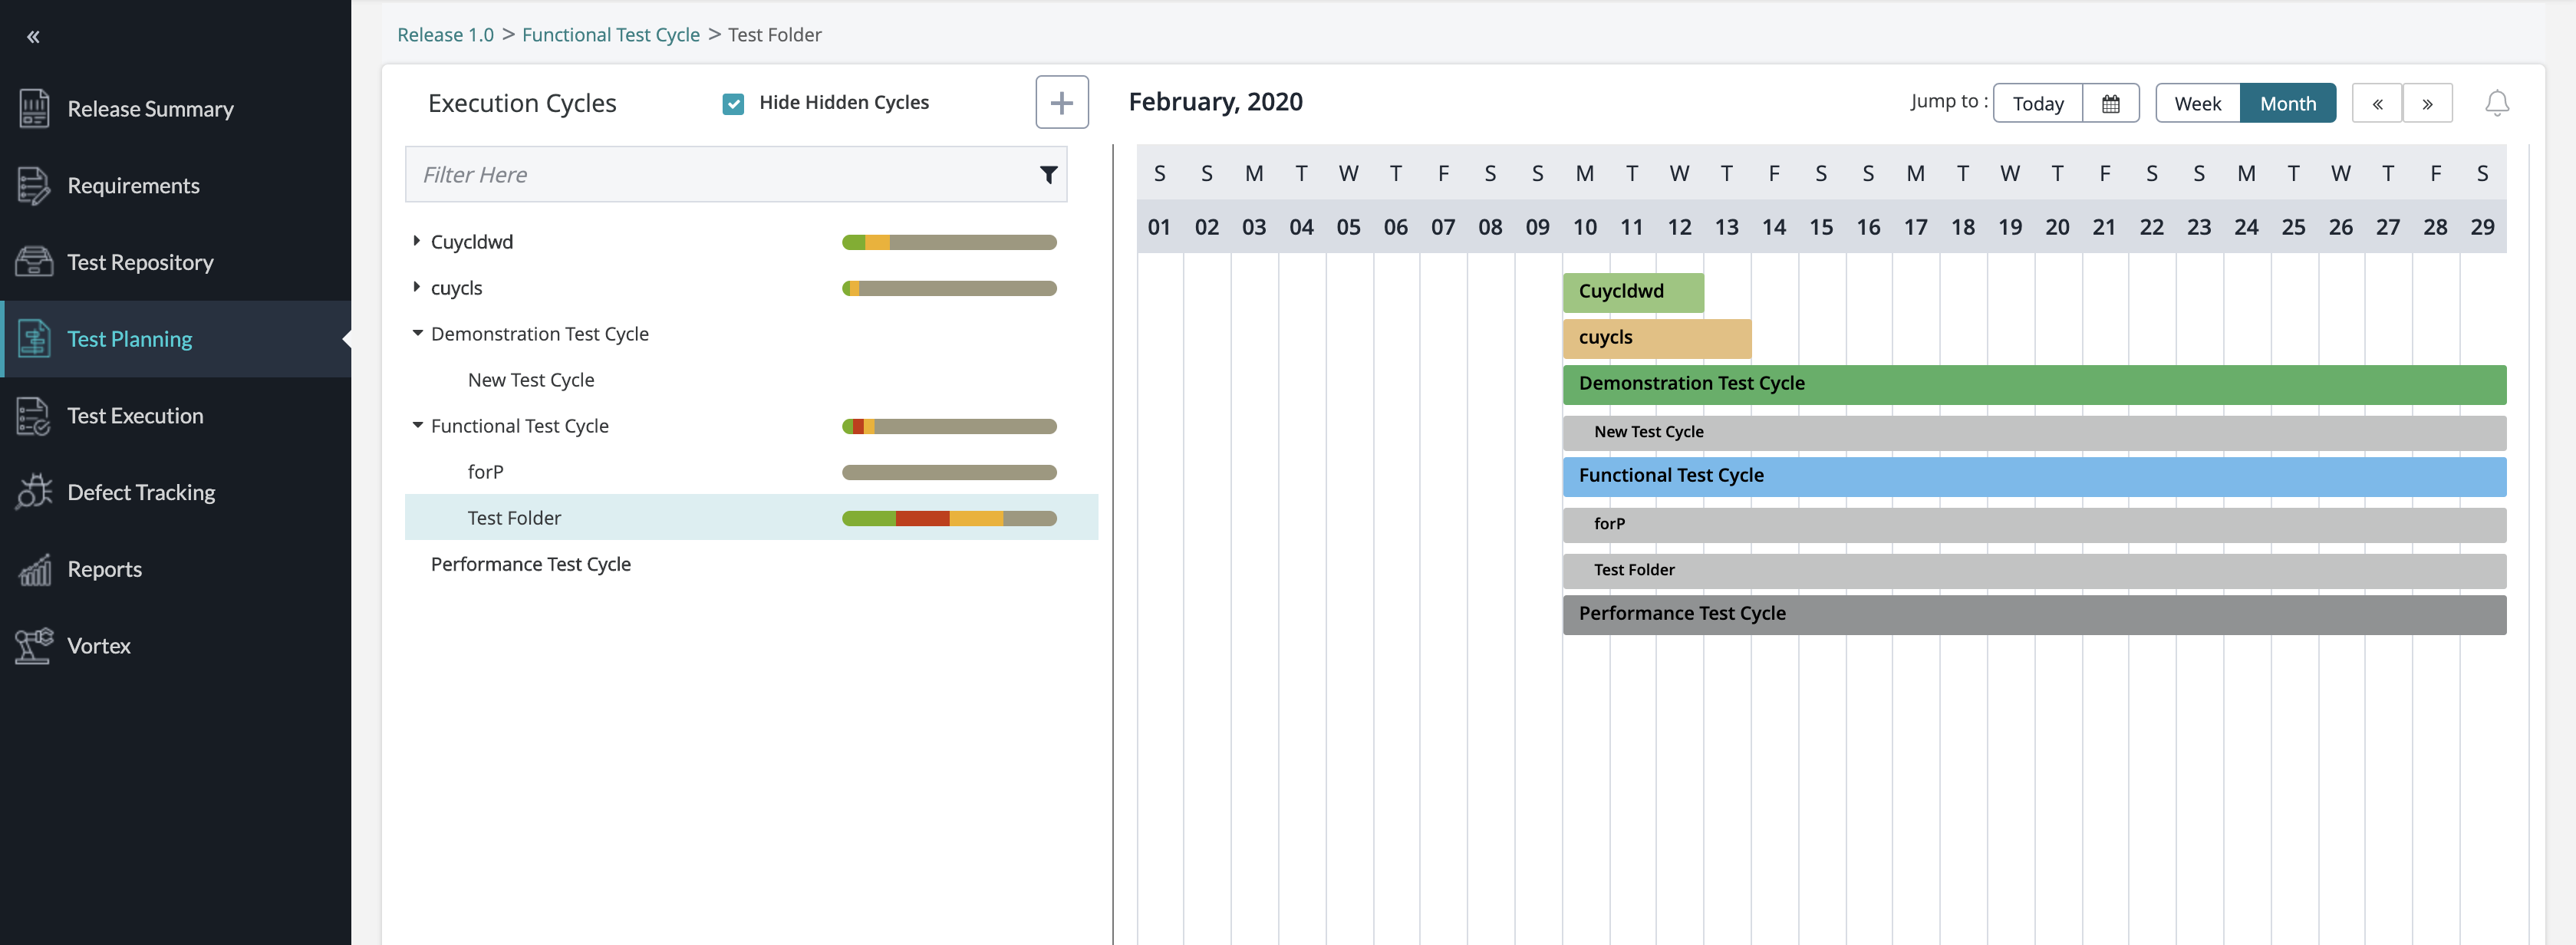Open the calendar date picker icon
Screen dimensions: 2576x945
tap(2110, 103)
